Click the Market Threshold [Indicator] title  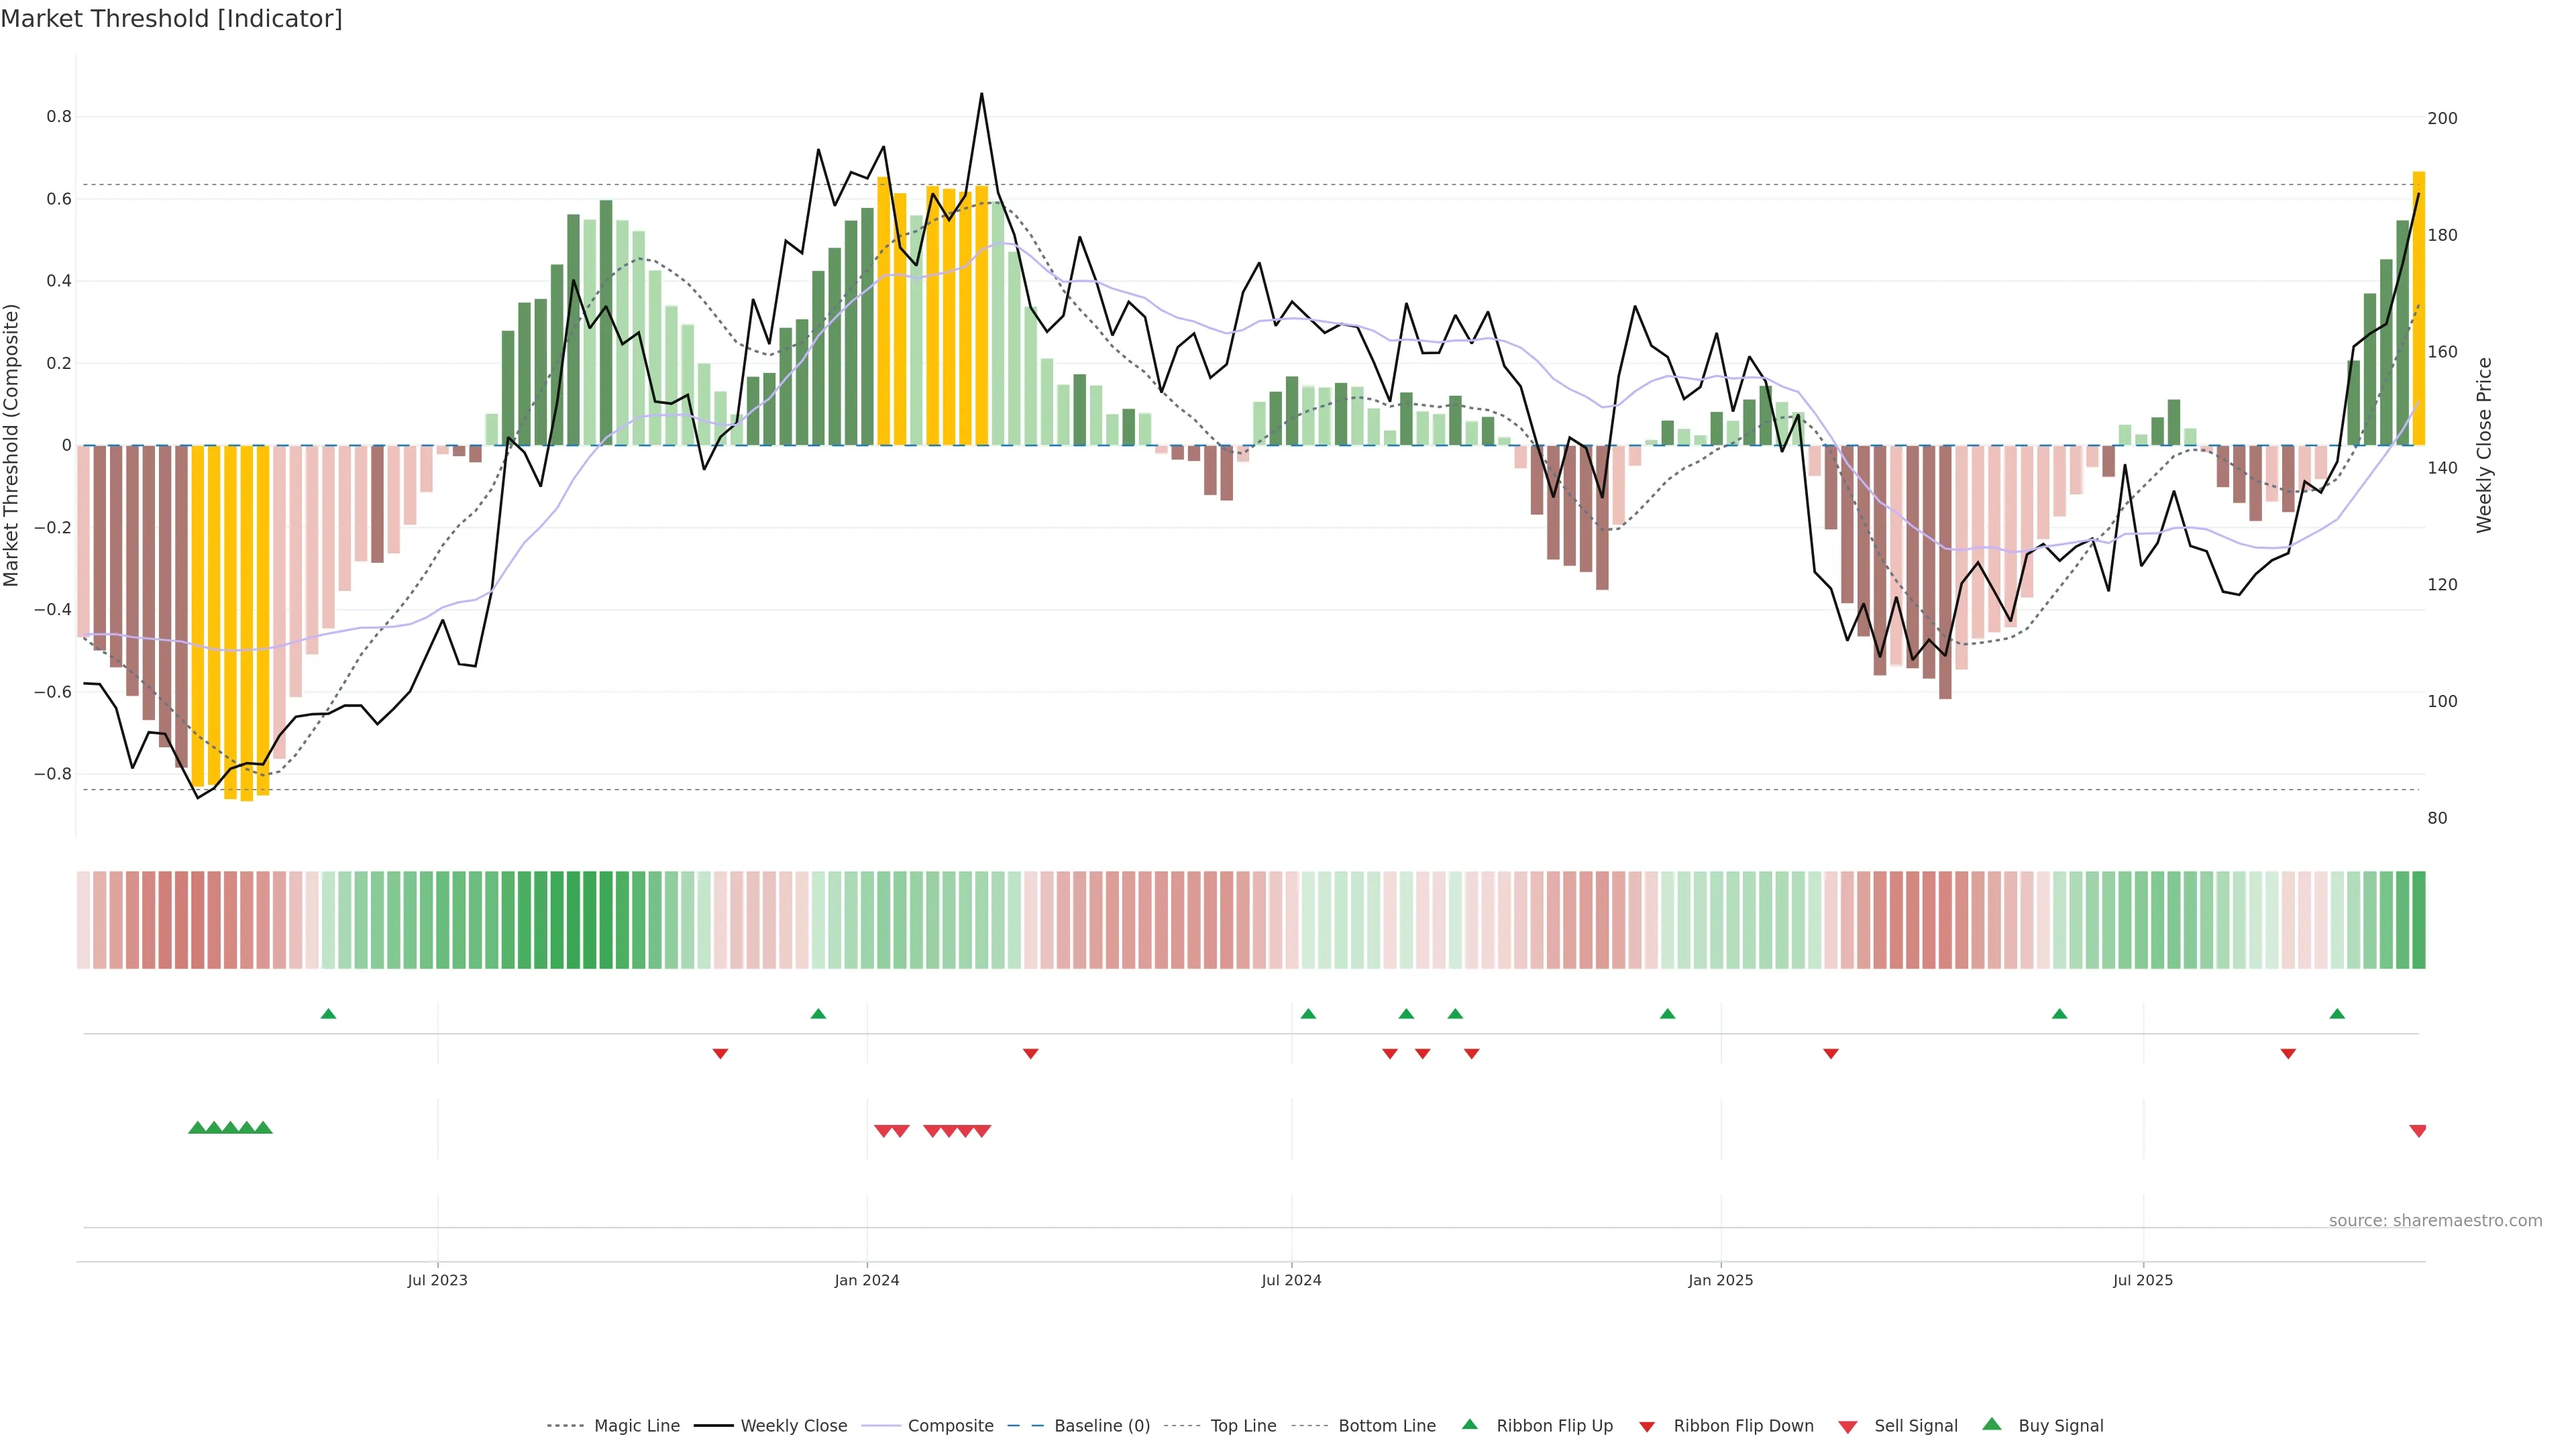[x=172, y=19]
